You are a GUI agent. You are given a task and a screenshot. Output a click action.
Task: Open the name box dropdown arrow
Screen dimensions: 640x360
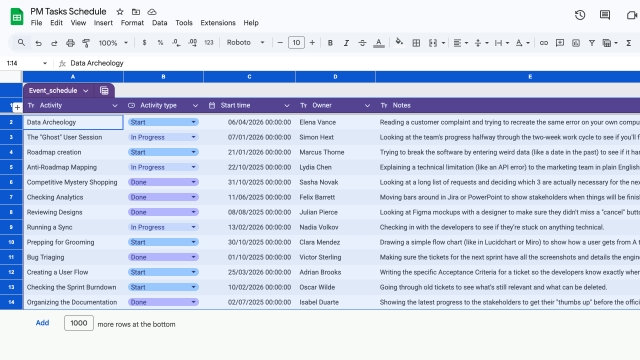pyautogui.click(x=45, y=63)
